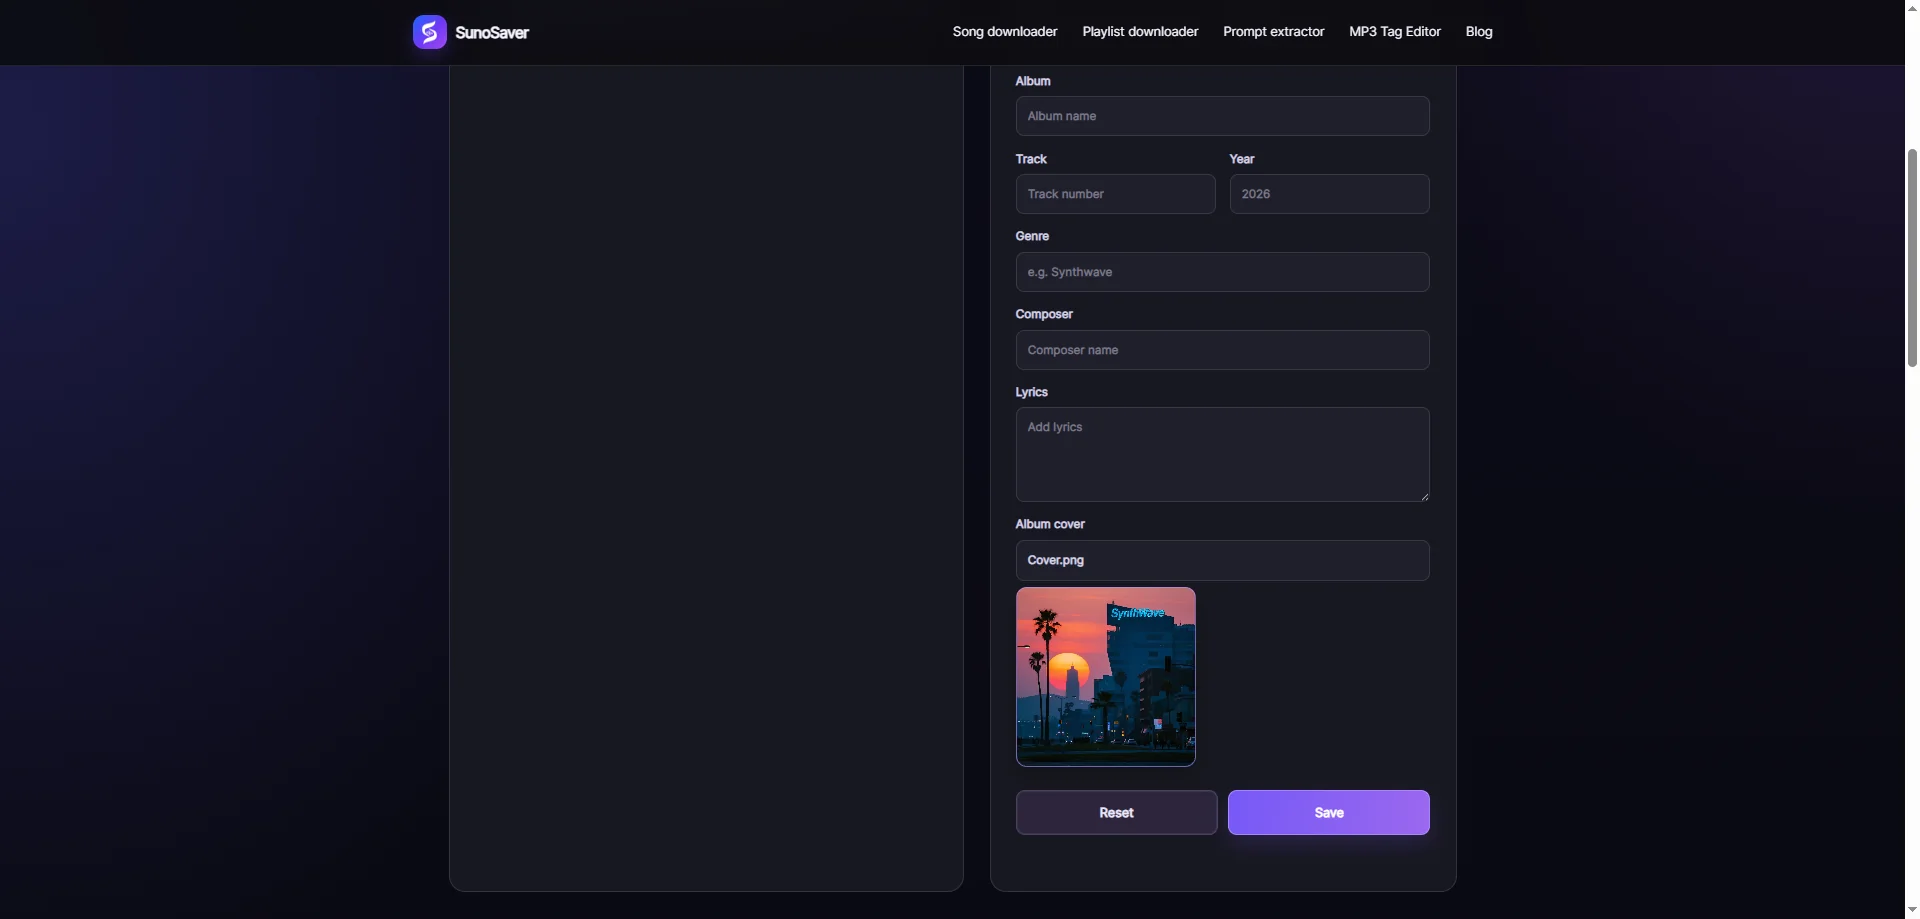This screenshot has height=919, width=1920.
Task: Select the Year field showing 2026
Action: tap(1329, 194)
